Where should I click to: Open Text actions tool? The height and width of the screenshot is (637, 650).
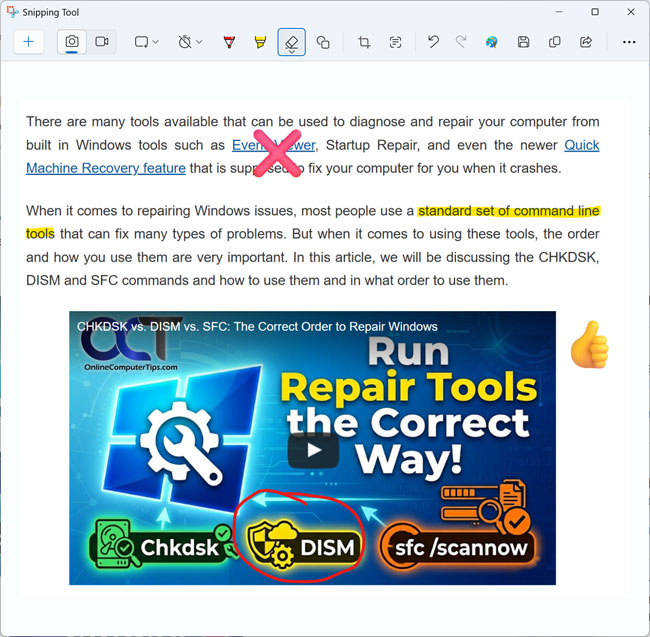pos(395,42)
